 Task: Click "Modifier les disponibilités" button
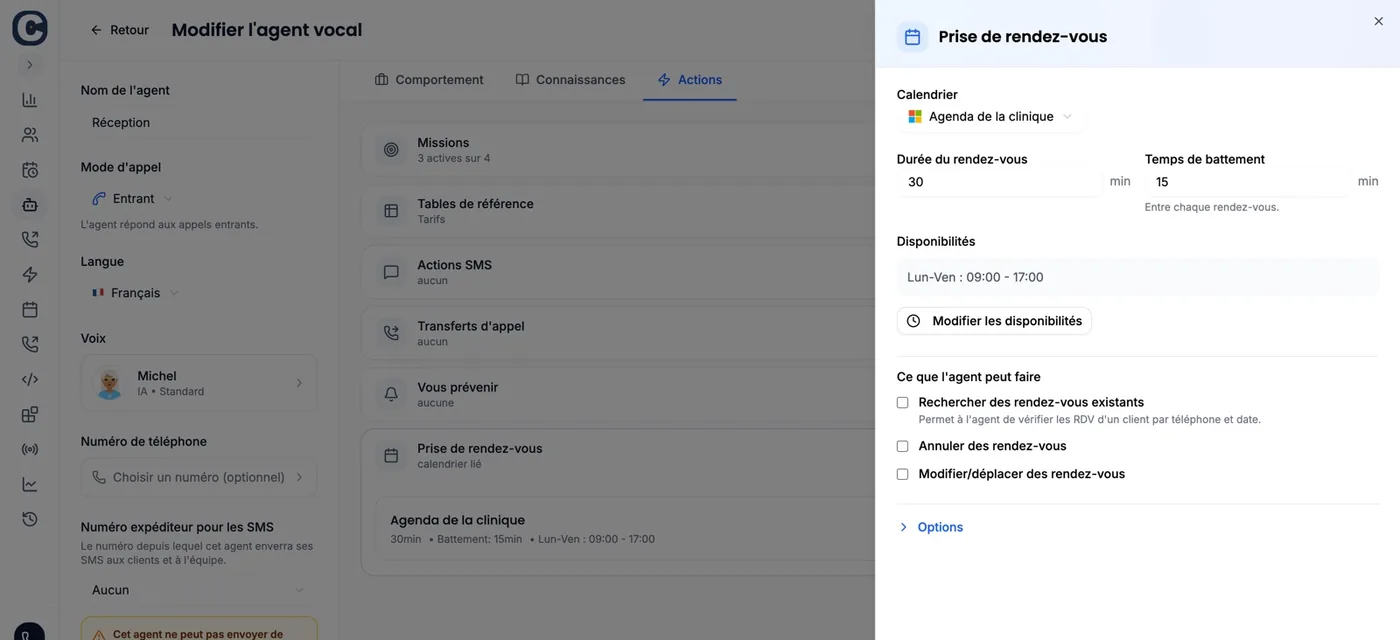994,321
